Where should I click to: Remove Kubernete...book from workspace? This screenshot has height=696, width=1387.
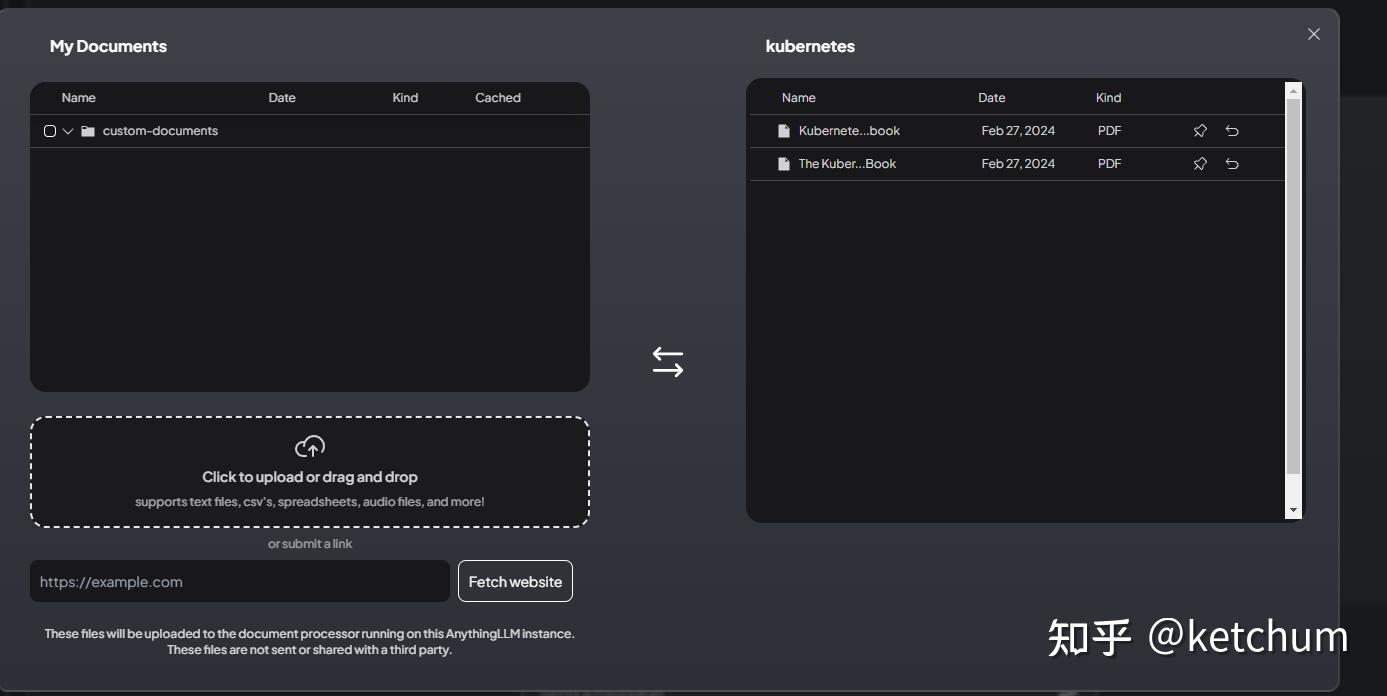point(1232,131)
